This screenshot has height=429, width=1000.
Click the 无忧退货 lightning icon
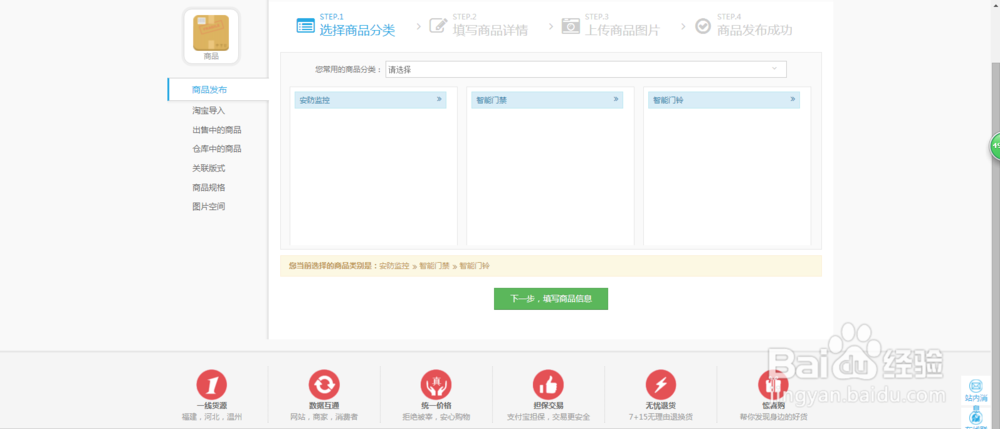click(661, 385)
